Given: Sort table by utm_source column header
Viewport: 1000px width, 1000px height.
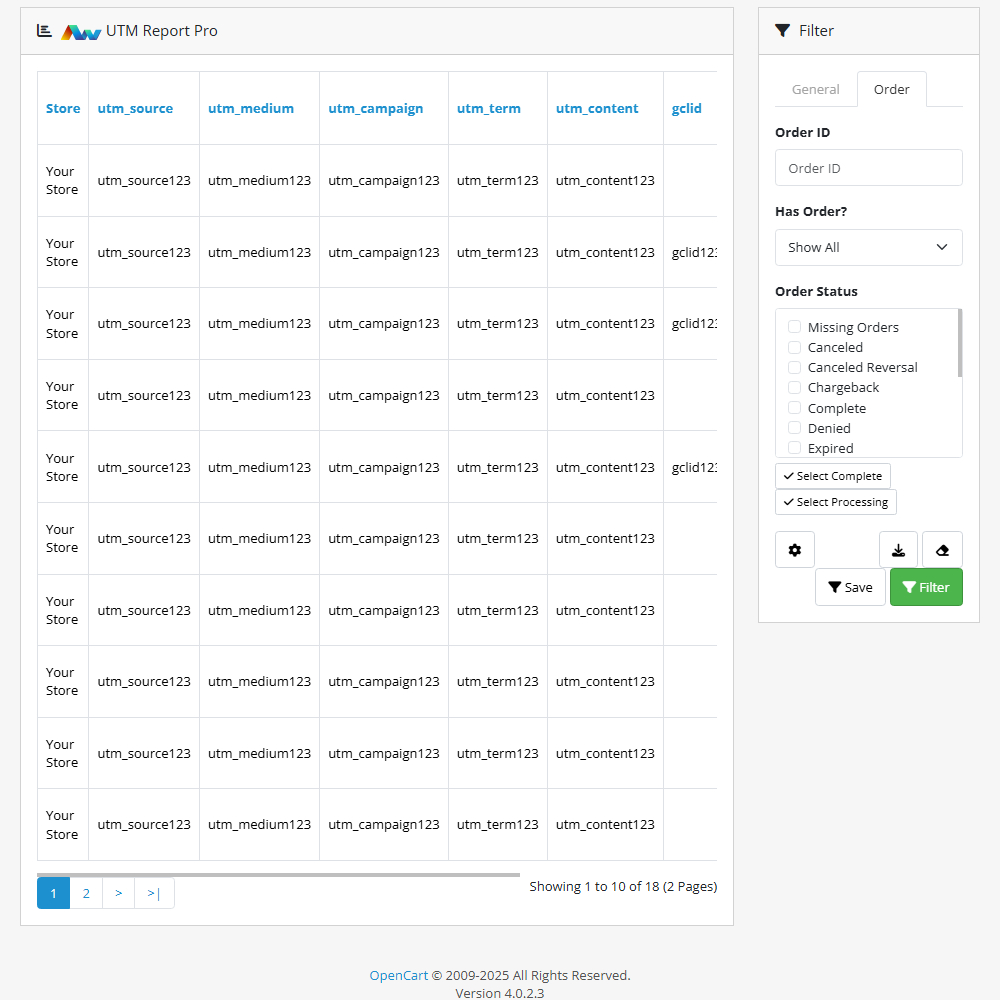Looking at the screenshot, I should pos(135,108).
